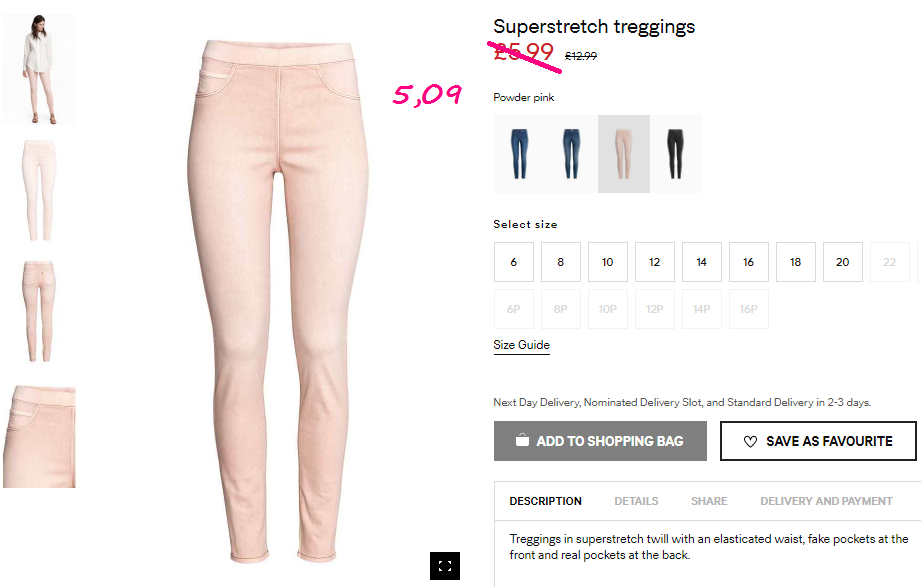Switch to the Share tab
This screenshot has width=921, height=587.
(x=709, y=501)
